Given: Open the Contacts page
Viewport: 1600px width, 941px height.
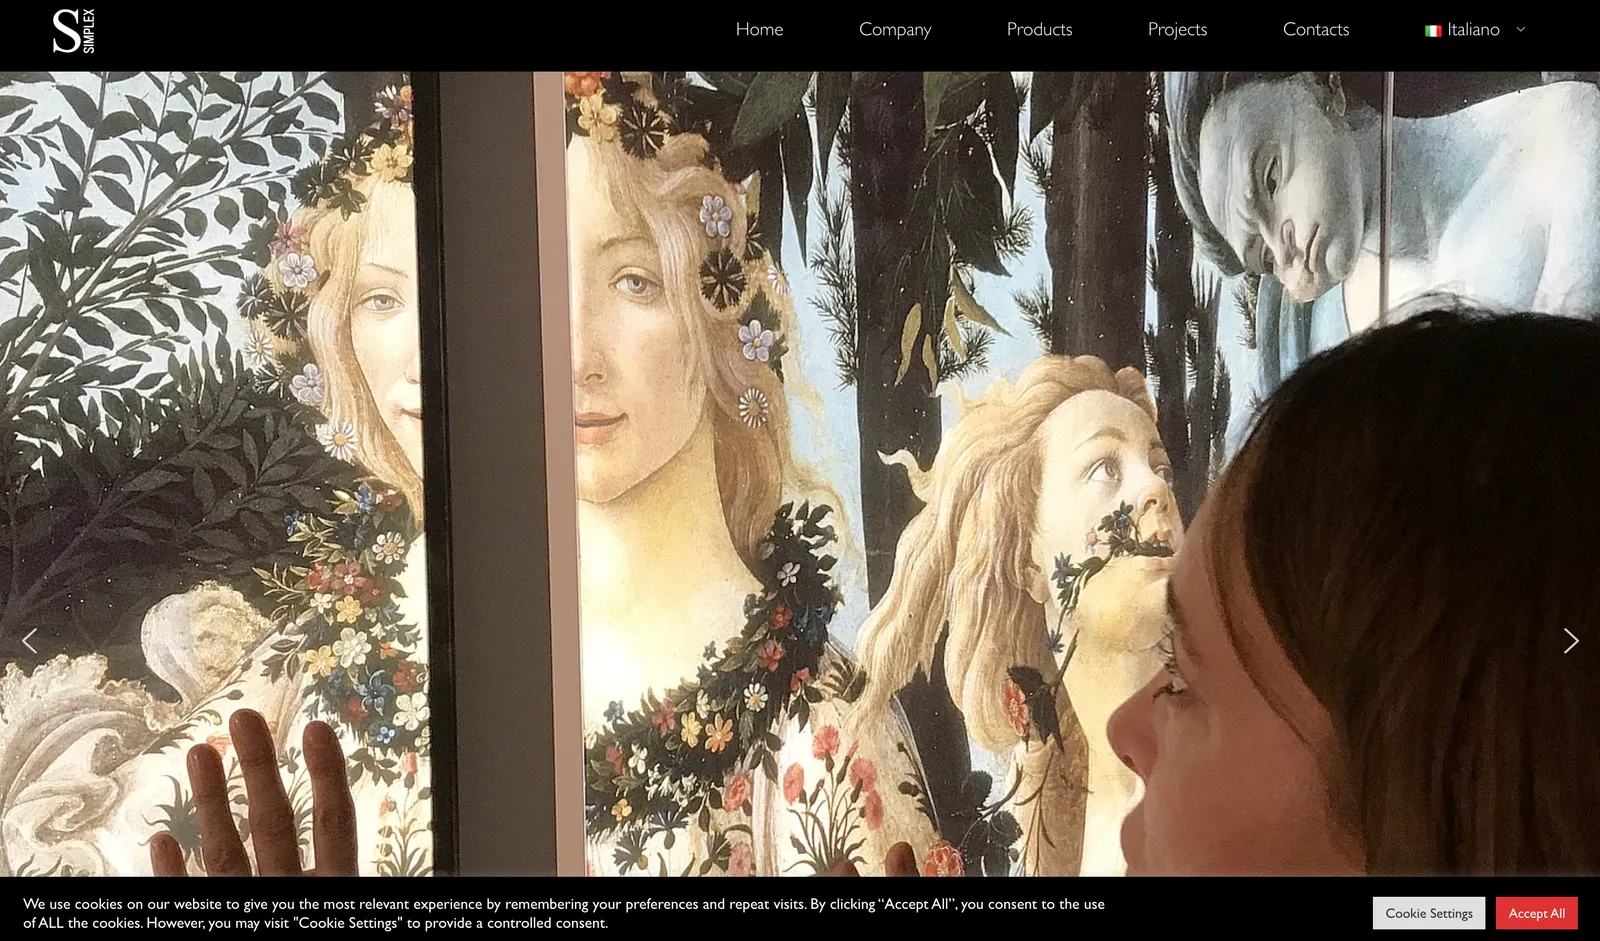Looking at the screenshot, I should pyautogui.click(x=1316, y=29).
